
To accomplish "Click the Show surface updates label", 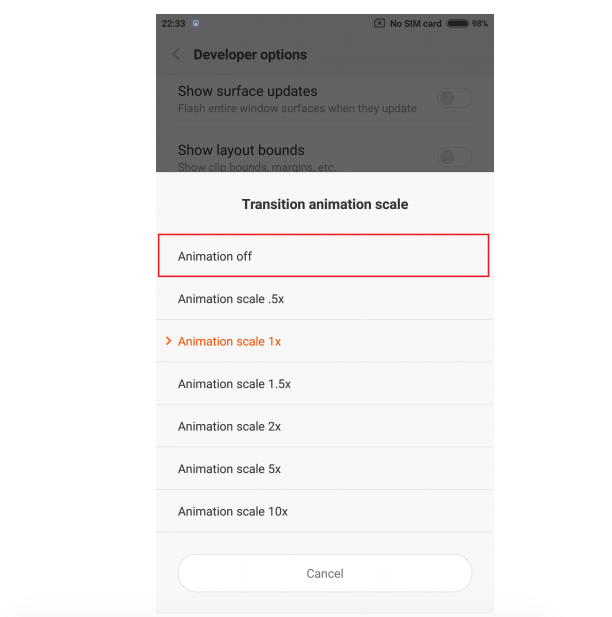I will (247, 91).
